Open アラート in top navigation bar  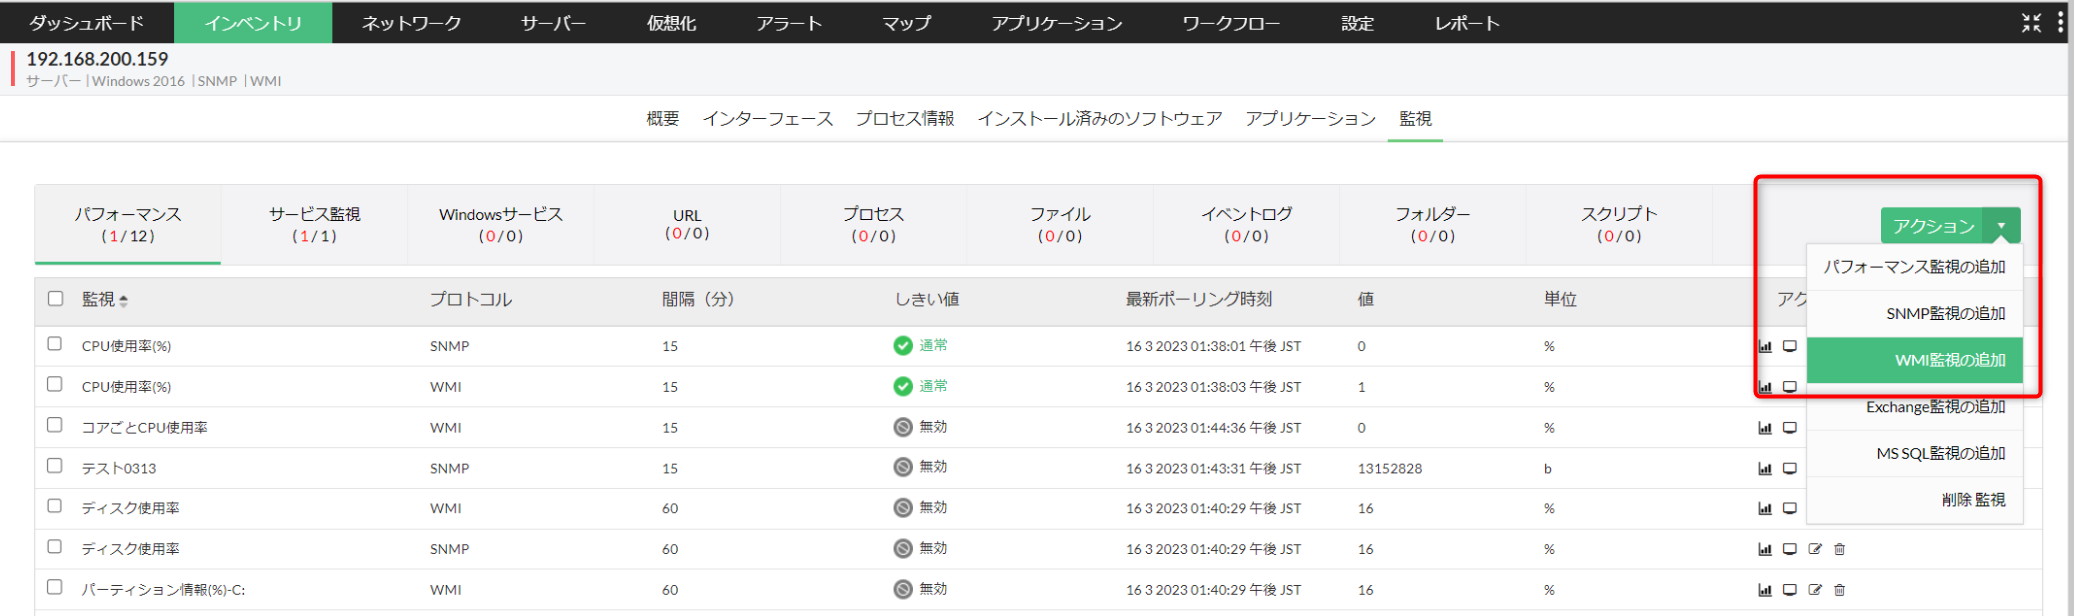pyautogui.click(x=789, y=23)
